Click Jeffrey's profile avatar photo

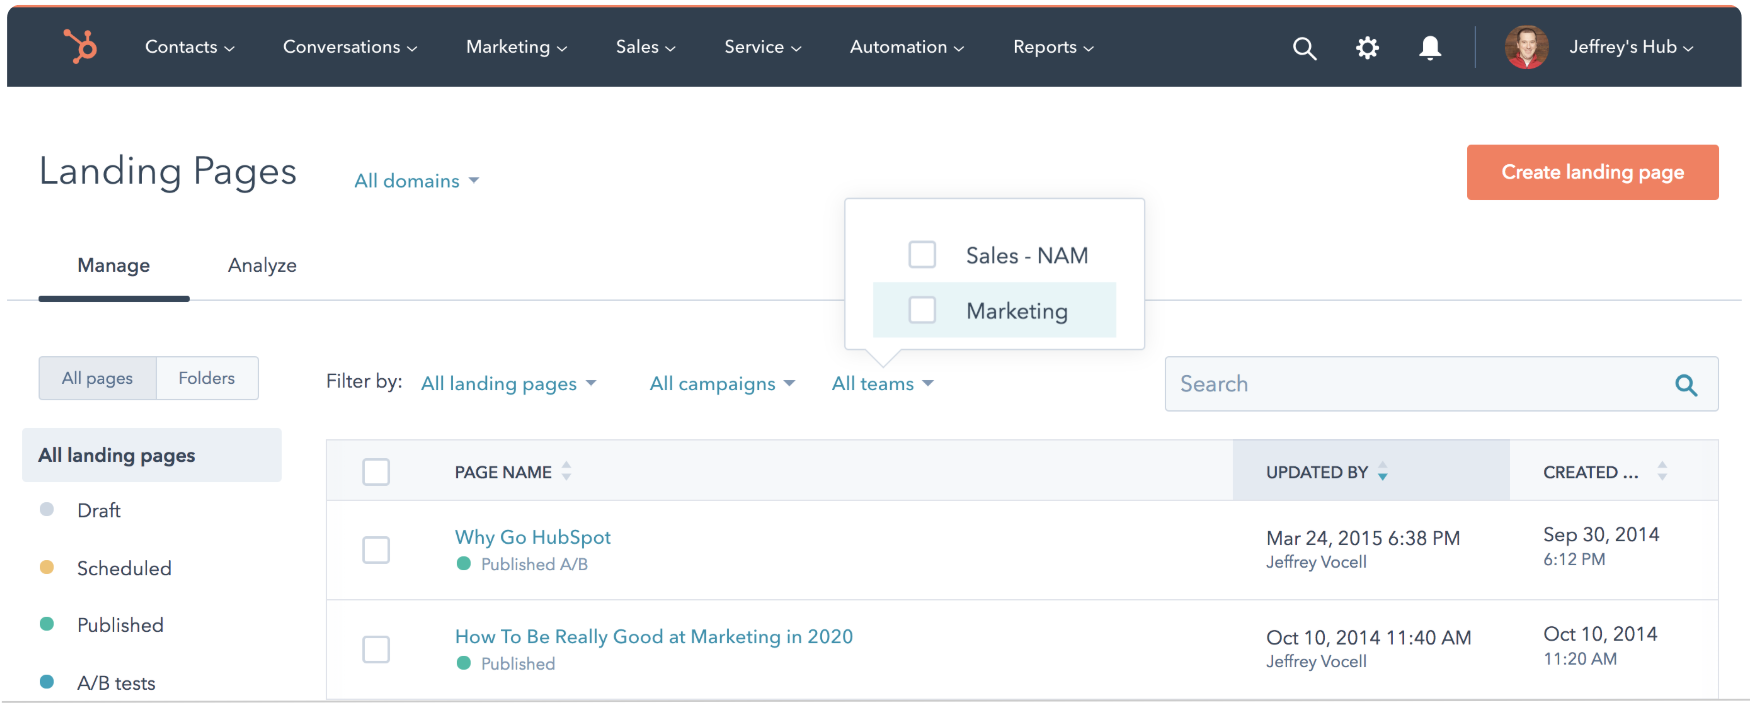[x=1526, y=47]
